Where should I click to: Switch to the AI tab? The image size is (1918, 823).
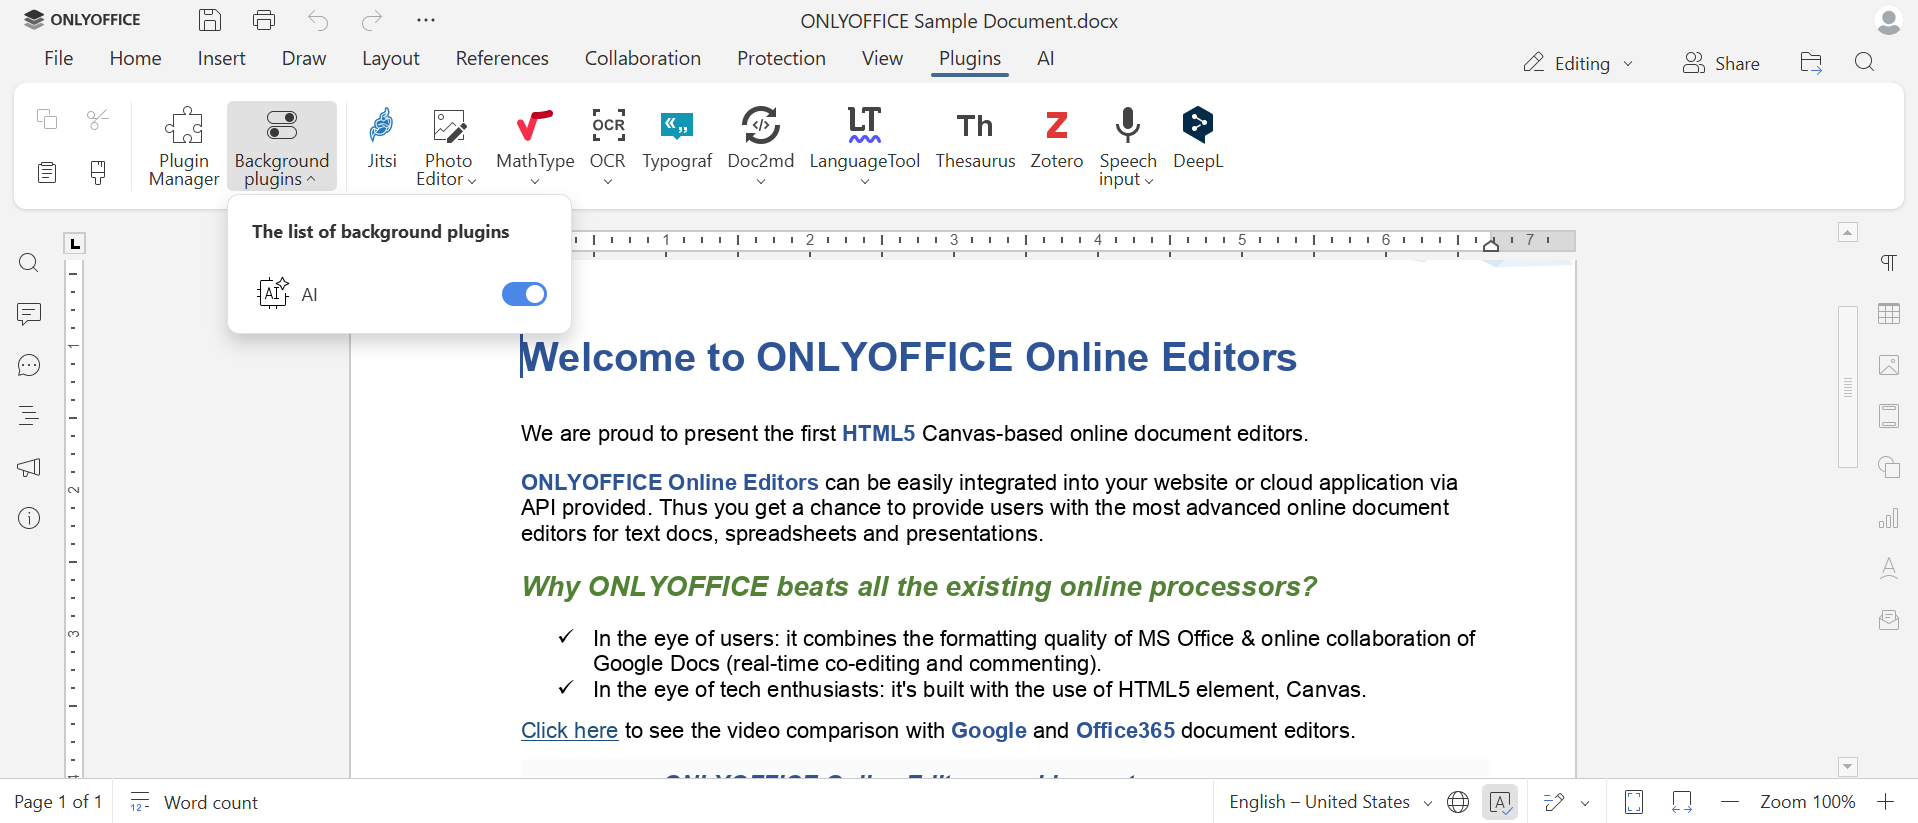(1046, 58)
